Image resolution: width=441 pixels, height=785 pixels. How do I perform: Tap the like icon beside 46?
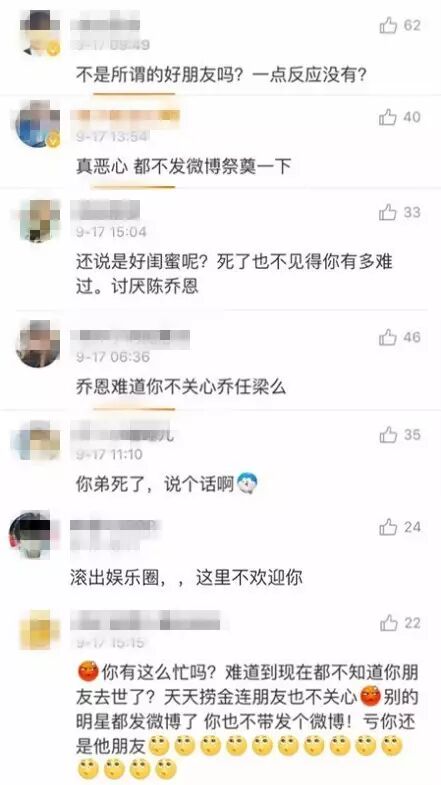point(388,337)
